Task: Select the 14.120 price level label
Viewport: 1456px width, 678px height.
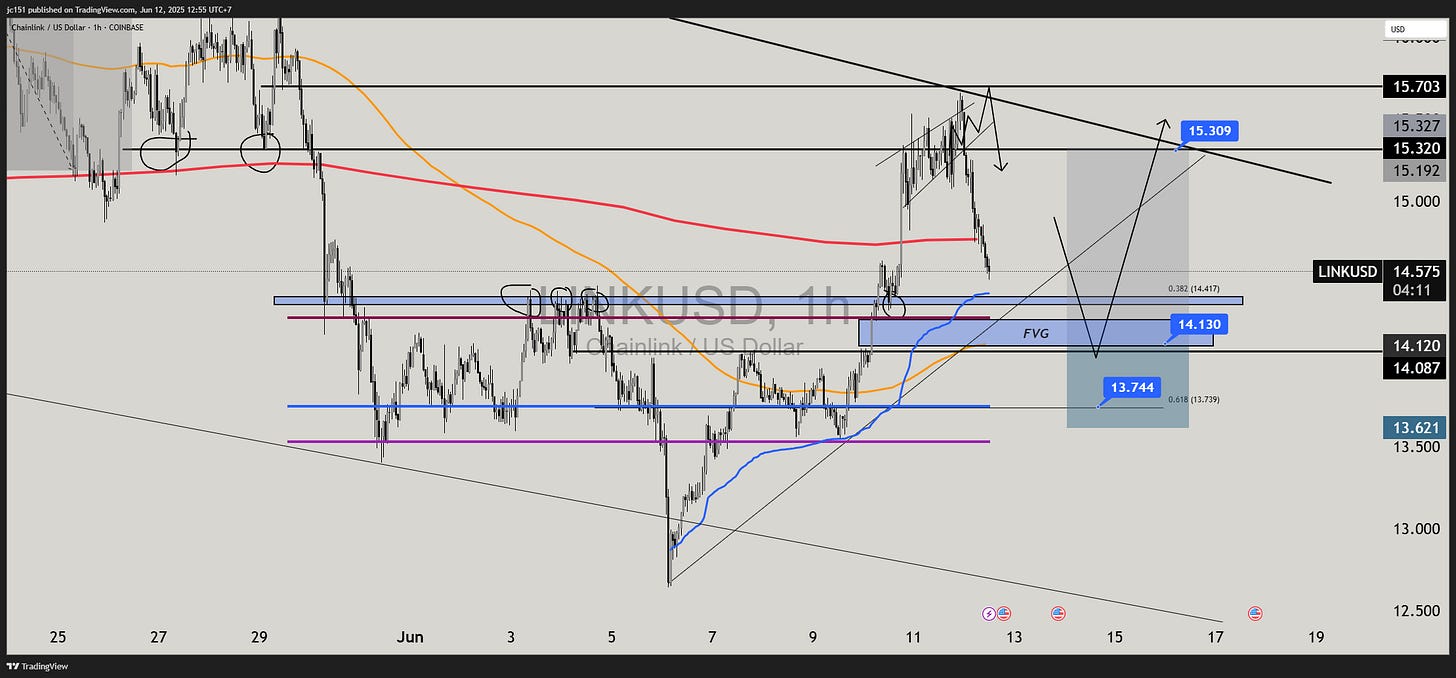Action: 1416,344
